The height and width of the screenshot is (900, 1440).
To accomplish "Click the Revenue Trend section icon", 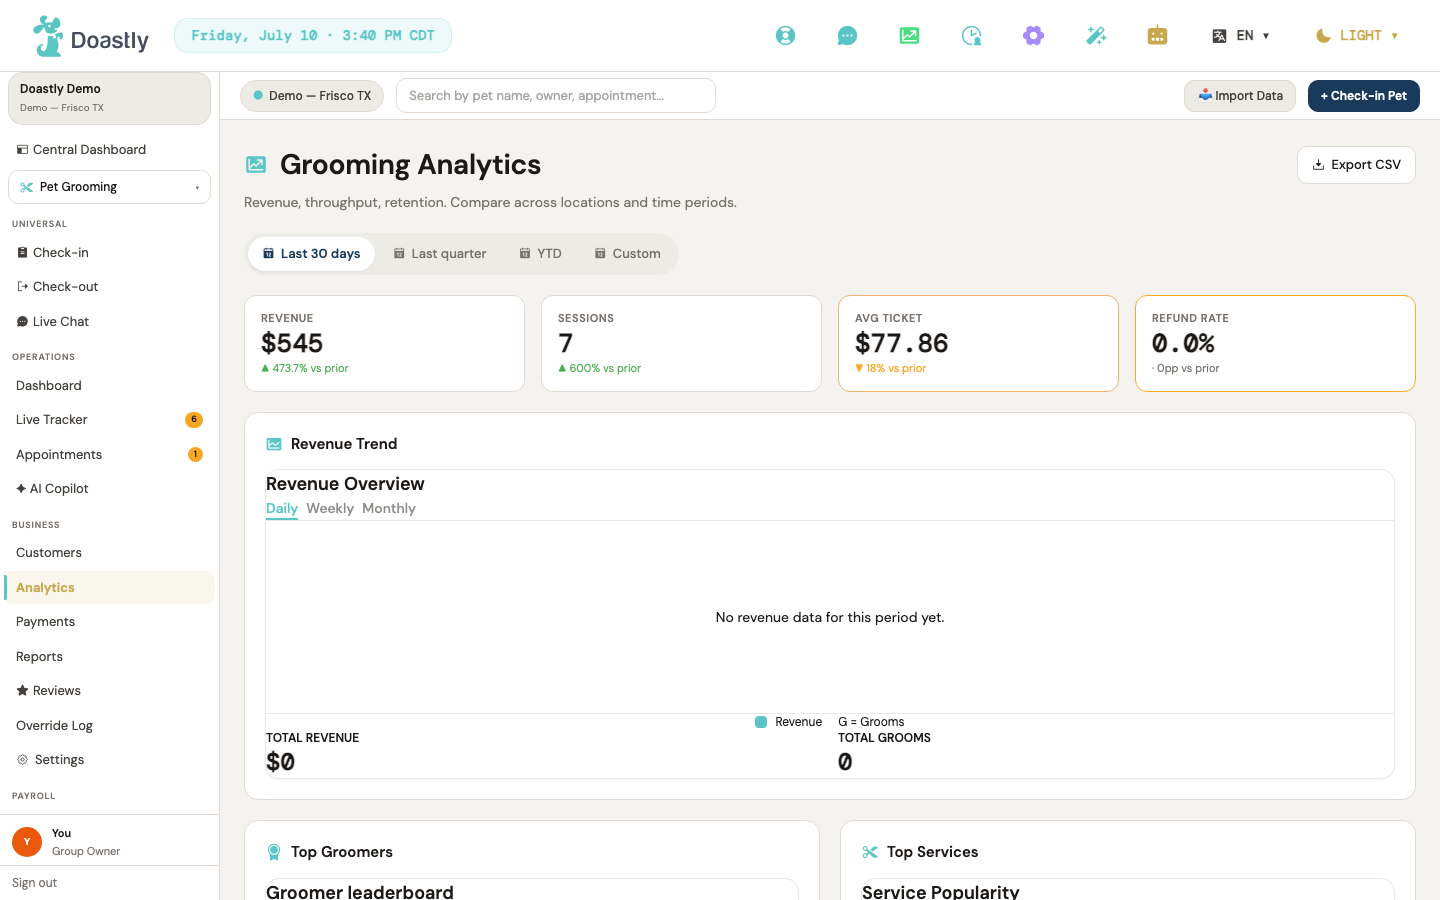I will (x=274, y=444).
